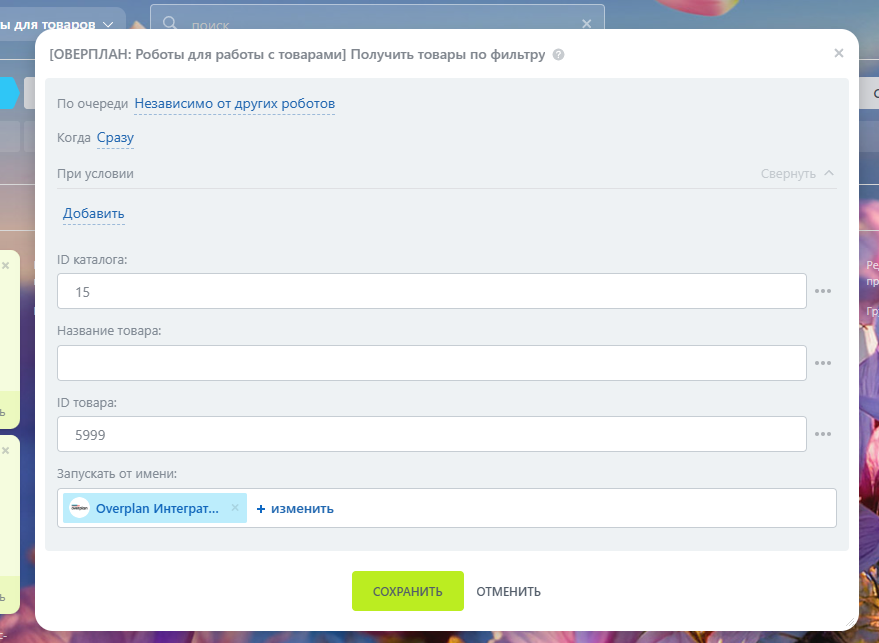
Task: Remove the Overplan Интеграт... user chip
Action: pos(235,508)
